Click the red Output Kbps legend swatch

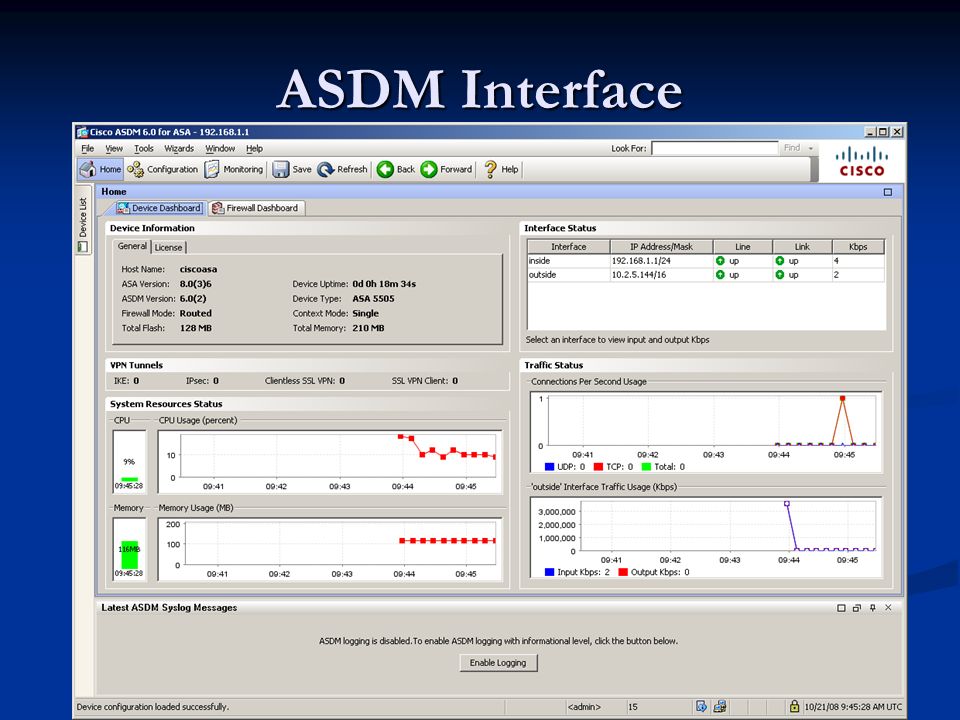(x=623, y=572)
